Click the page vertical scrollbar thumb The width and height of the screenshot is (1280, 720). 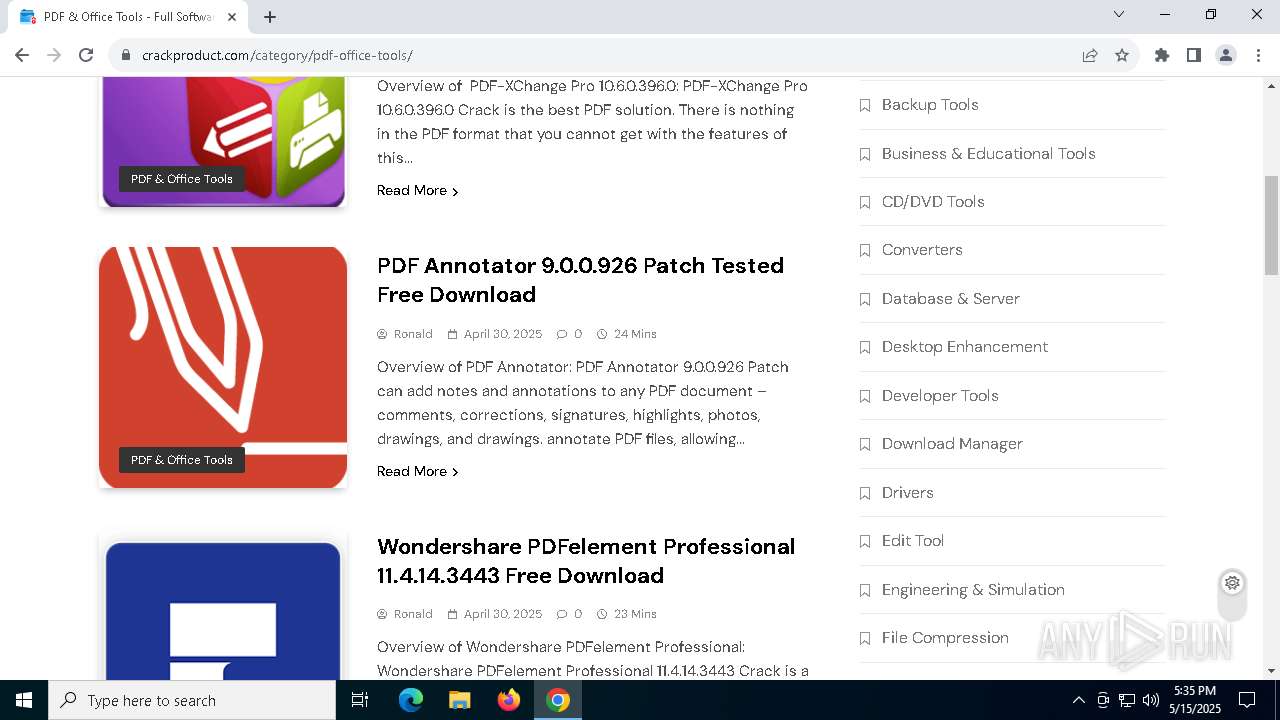[1271, 225]
